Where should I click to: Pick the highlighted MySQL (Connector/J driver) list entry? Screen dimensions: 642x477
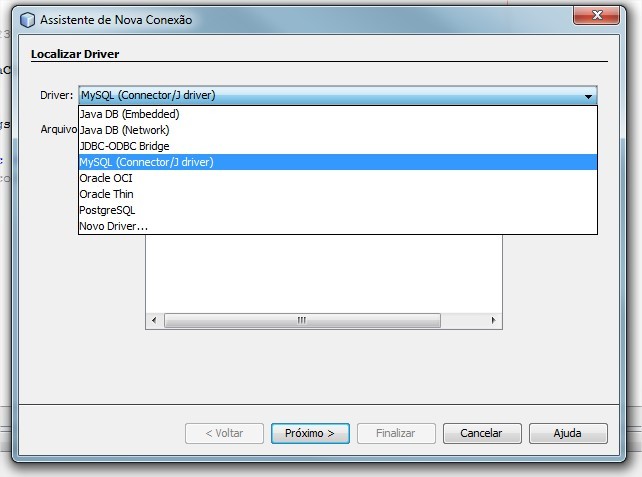tap(338, 162)
